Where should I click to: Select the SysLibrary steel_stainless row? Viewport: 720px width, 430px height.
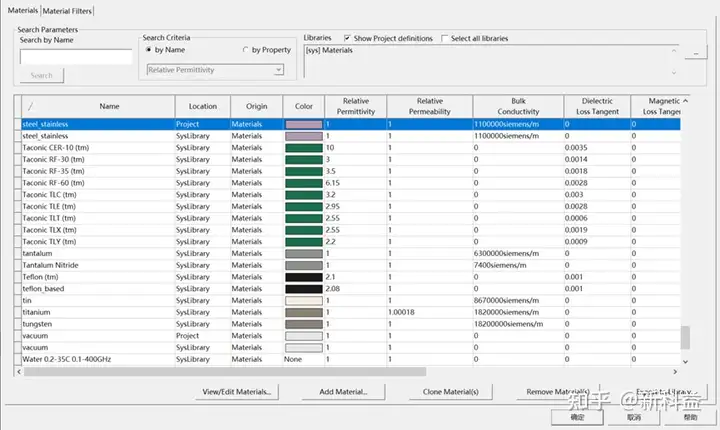(x=351, y=136)
